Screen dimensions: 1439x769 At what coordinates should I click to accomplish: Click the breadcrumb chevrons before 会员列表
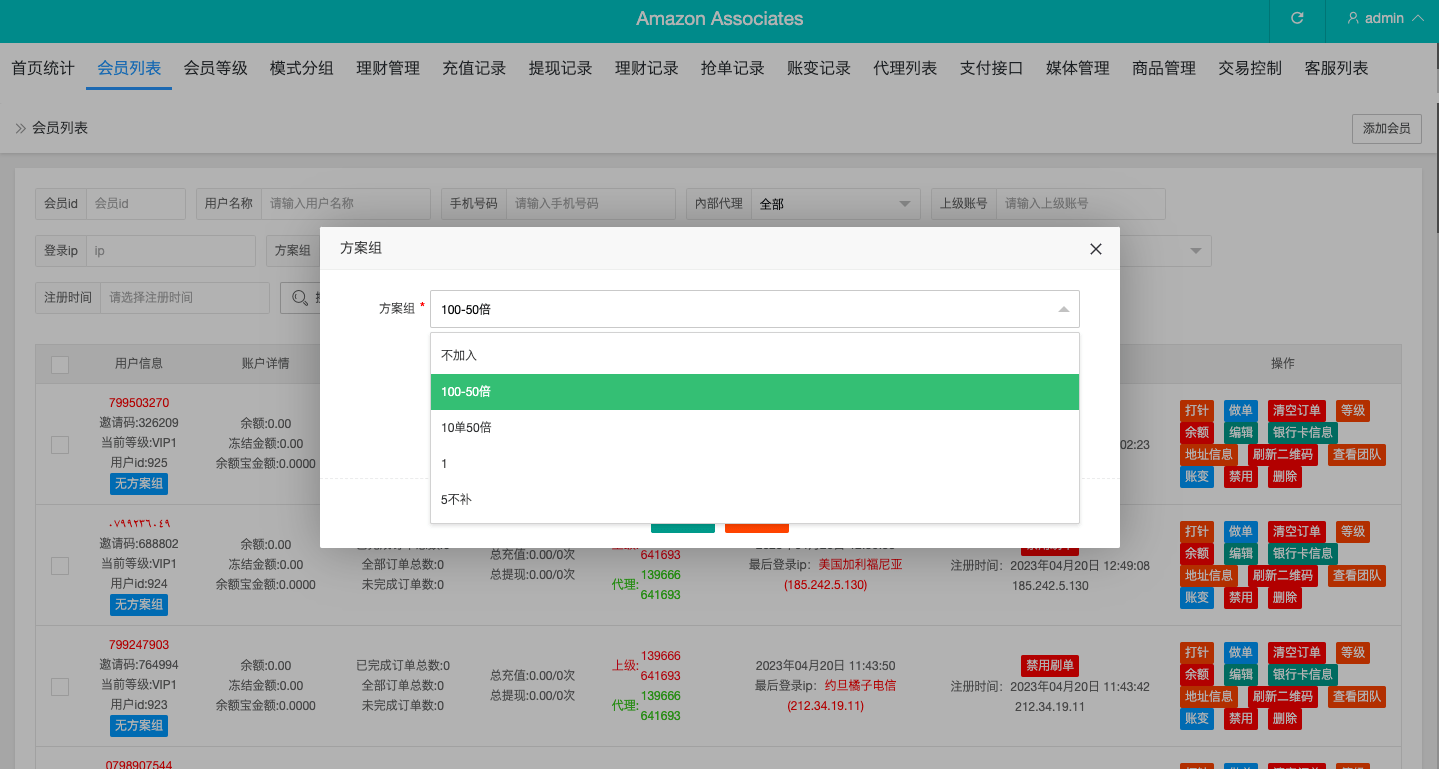[x=19, y=128]
